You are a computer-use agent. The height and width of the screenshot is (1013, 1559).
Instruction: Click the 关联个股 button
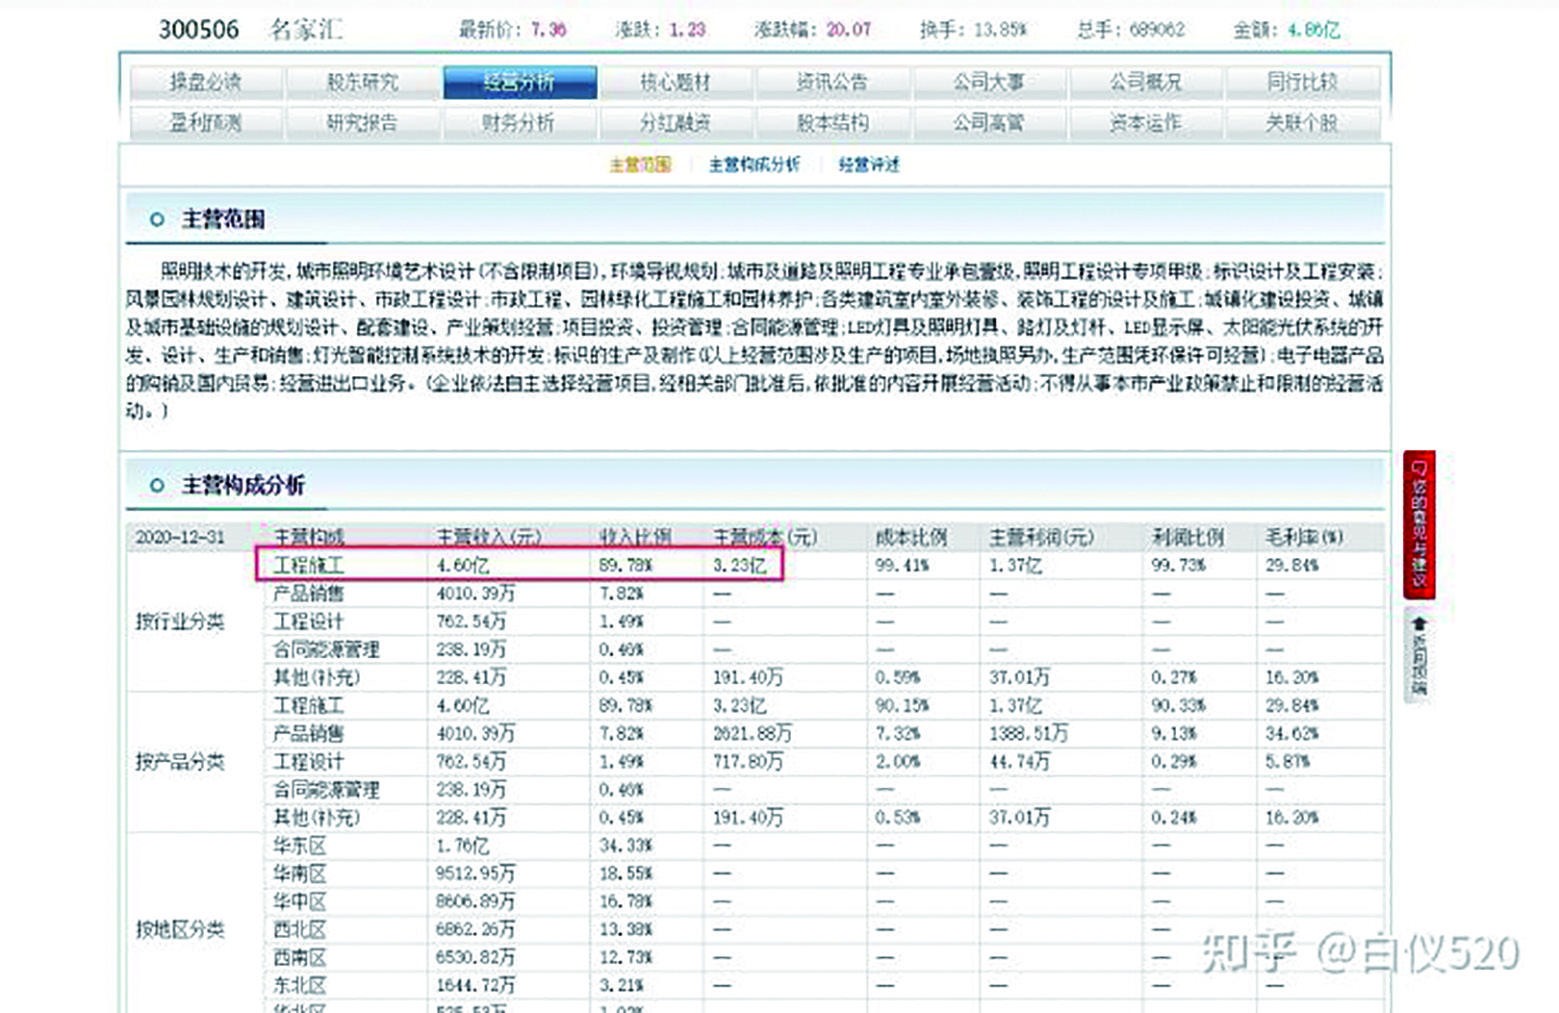click(1305, 123)
